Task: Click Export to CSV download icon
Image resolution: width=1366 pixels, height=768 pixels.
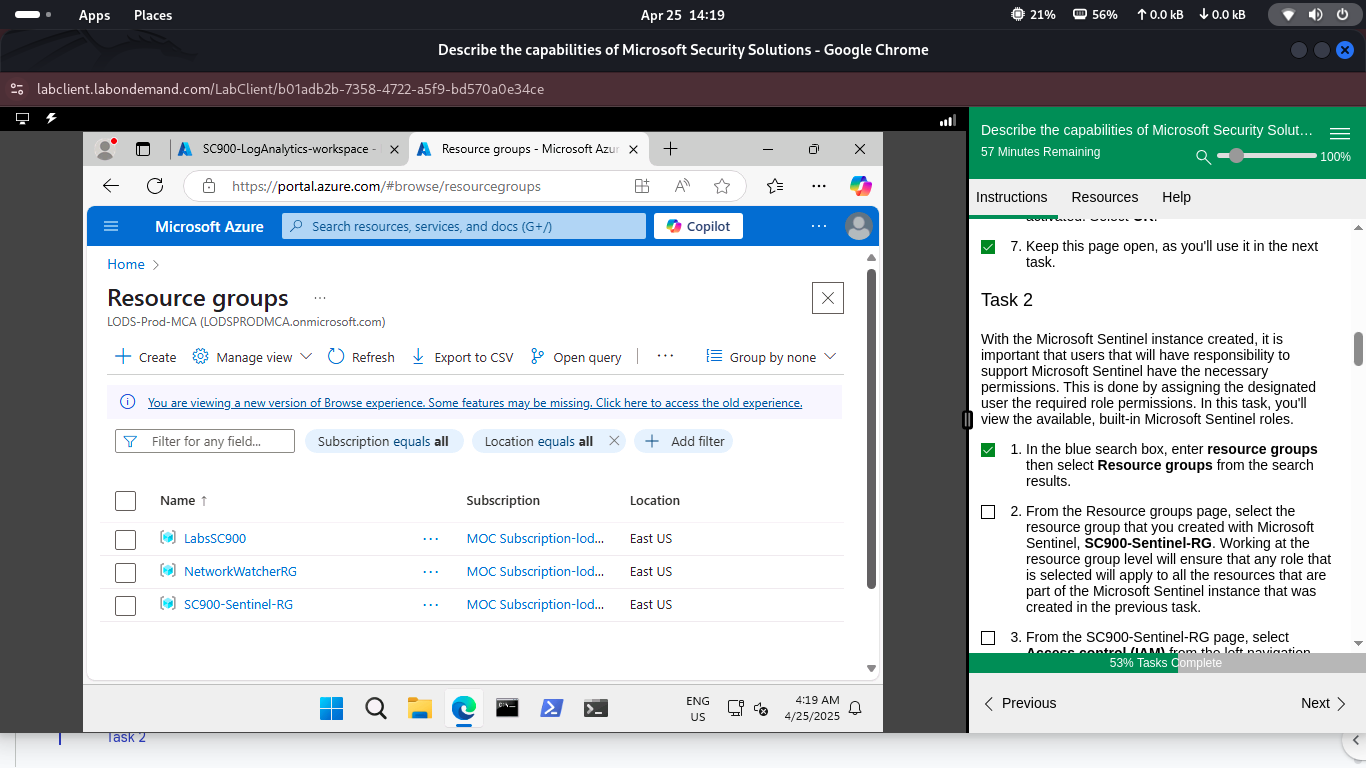Action: point(418,357)
